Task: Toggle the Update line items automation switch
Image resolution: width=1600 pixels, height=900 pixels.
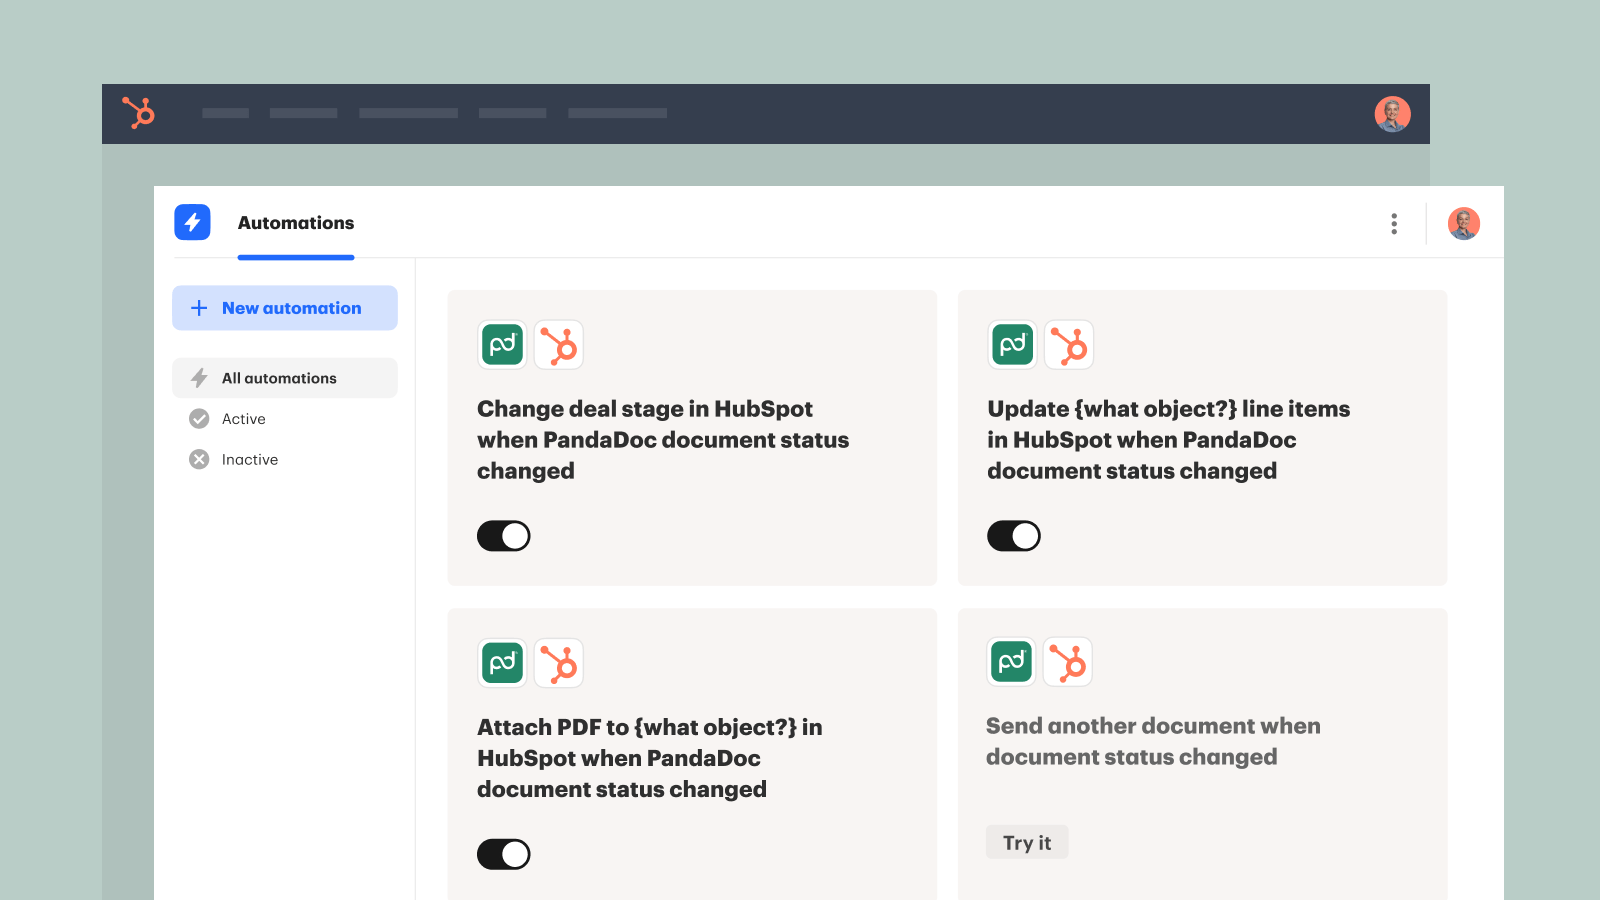Action: (1013, 536)
